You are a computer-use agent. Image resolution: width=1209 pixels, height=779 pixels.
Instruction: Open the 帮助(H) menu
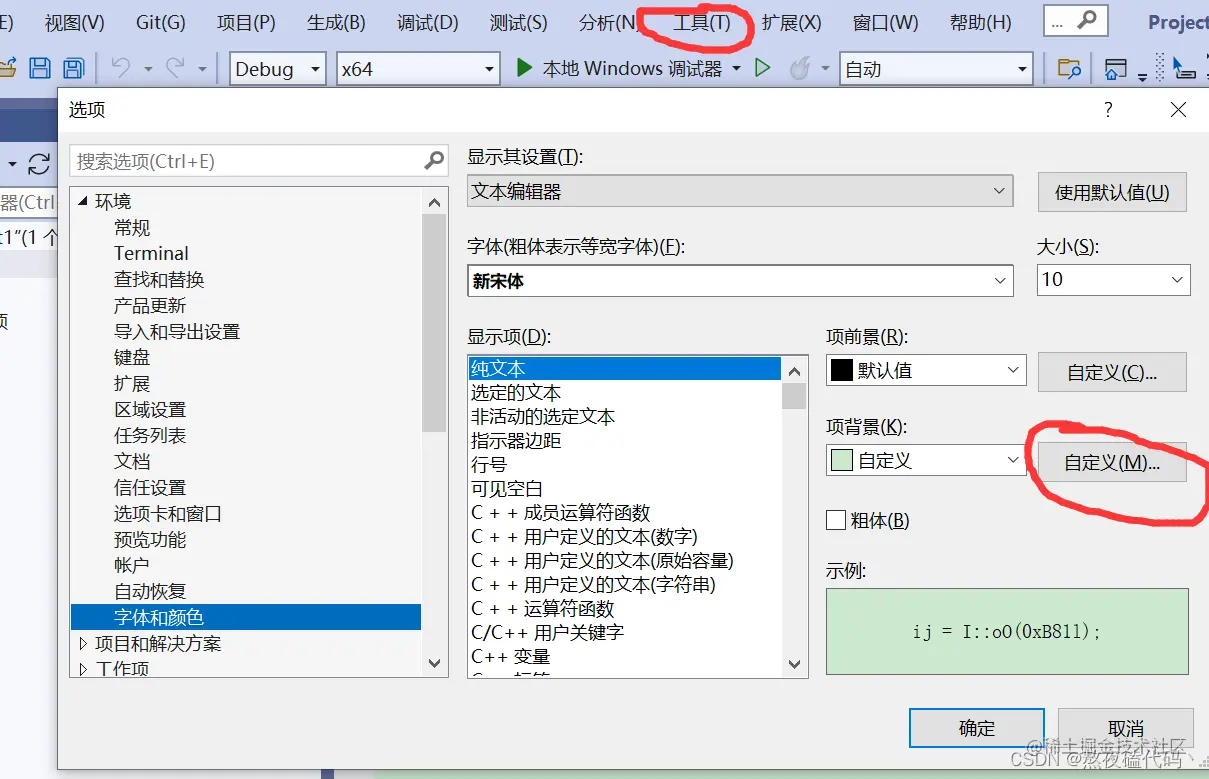click(x=980, y=22)
